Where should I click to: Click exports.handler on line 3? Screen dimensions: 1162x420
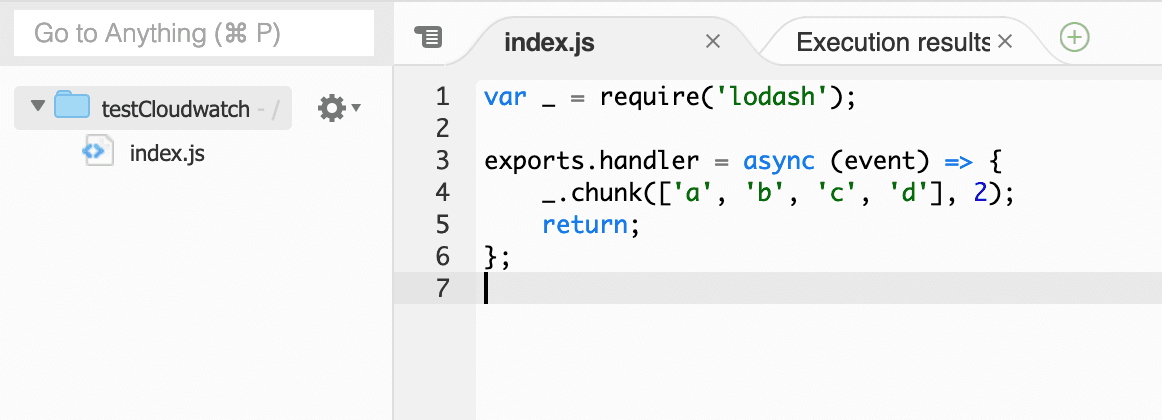tap(591, 161)
